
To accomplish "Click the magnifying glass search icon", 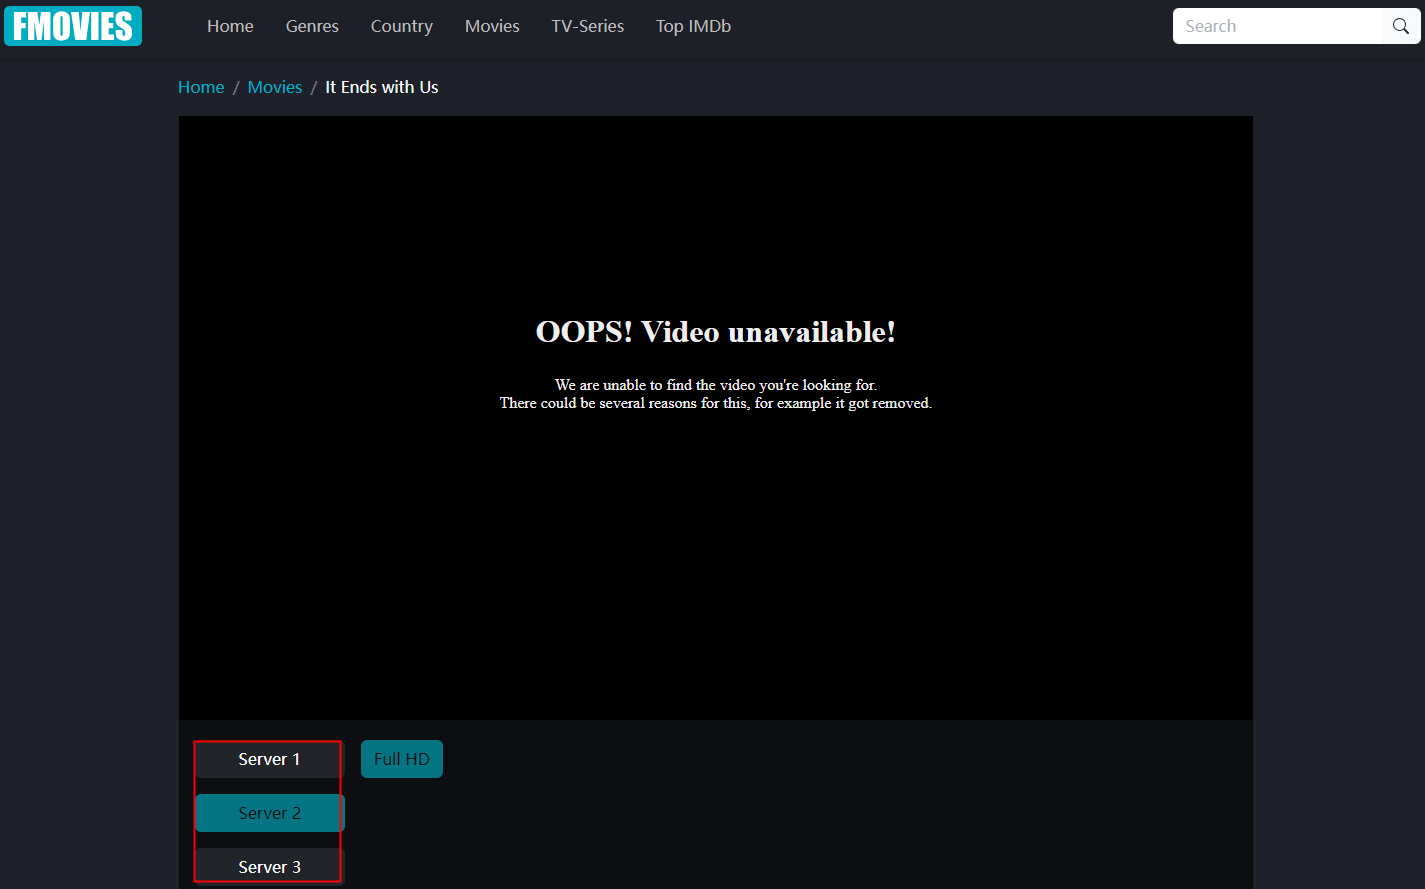I will [x=1400, y=26].
